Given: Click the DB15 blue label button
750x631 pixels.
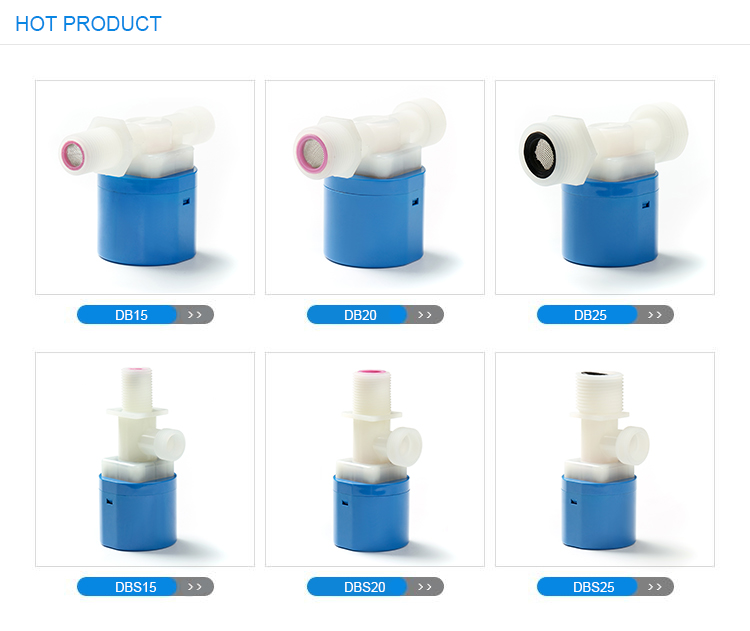Looking at the screenshot, I should click(127, 315).
